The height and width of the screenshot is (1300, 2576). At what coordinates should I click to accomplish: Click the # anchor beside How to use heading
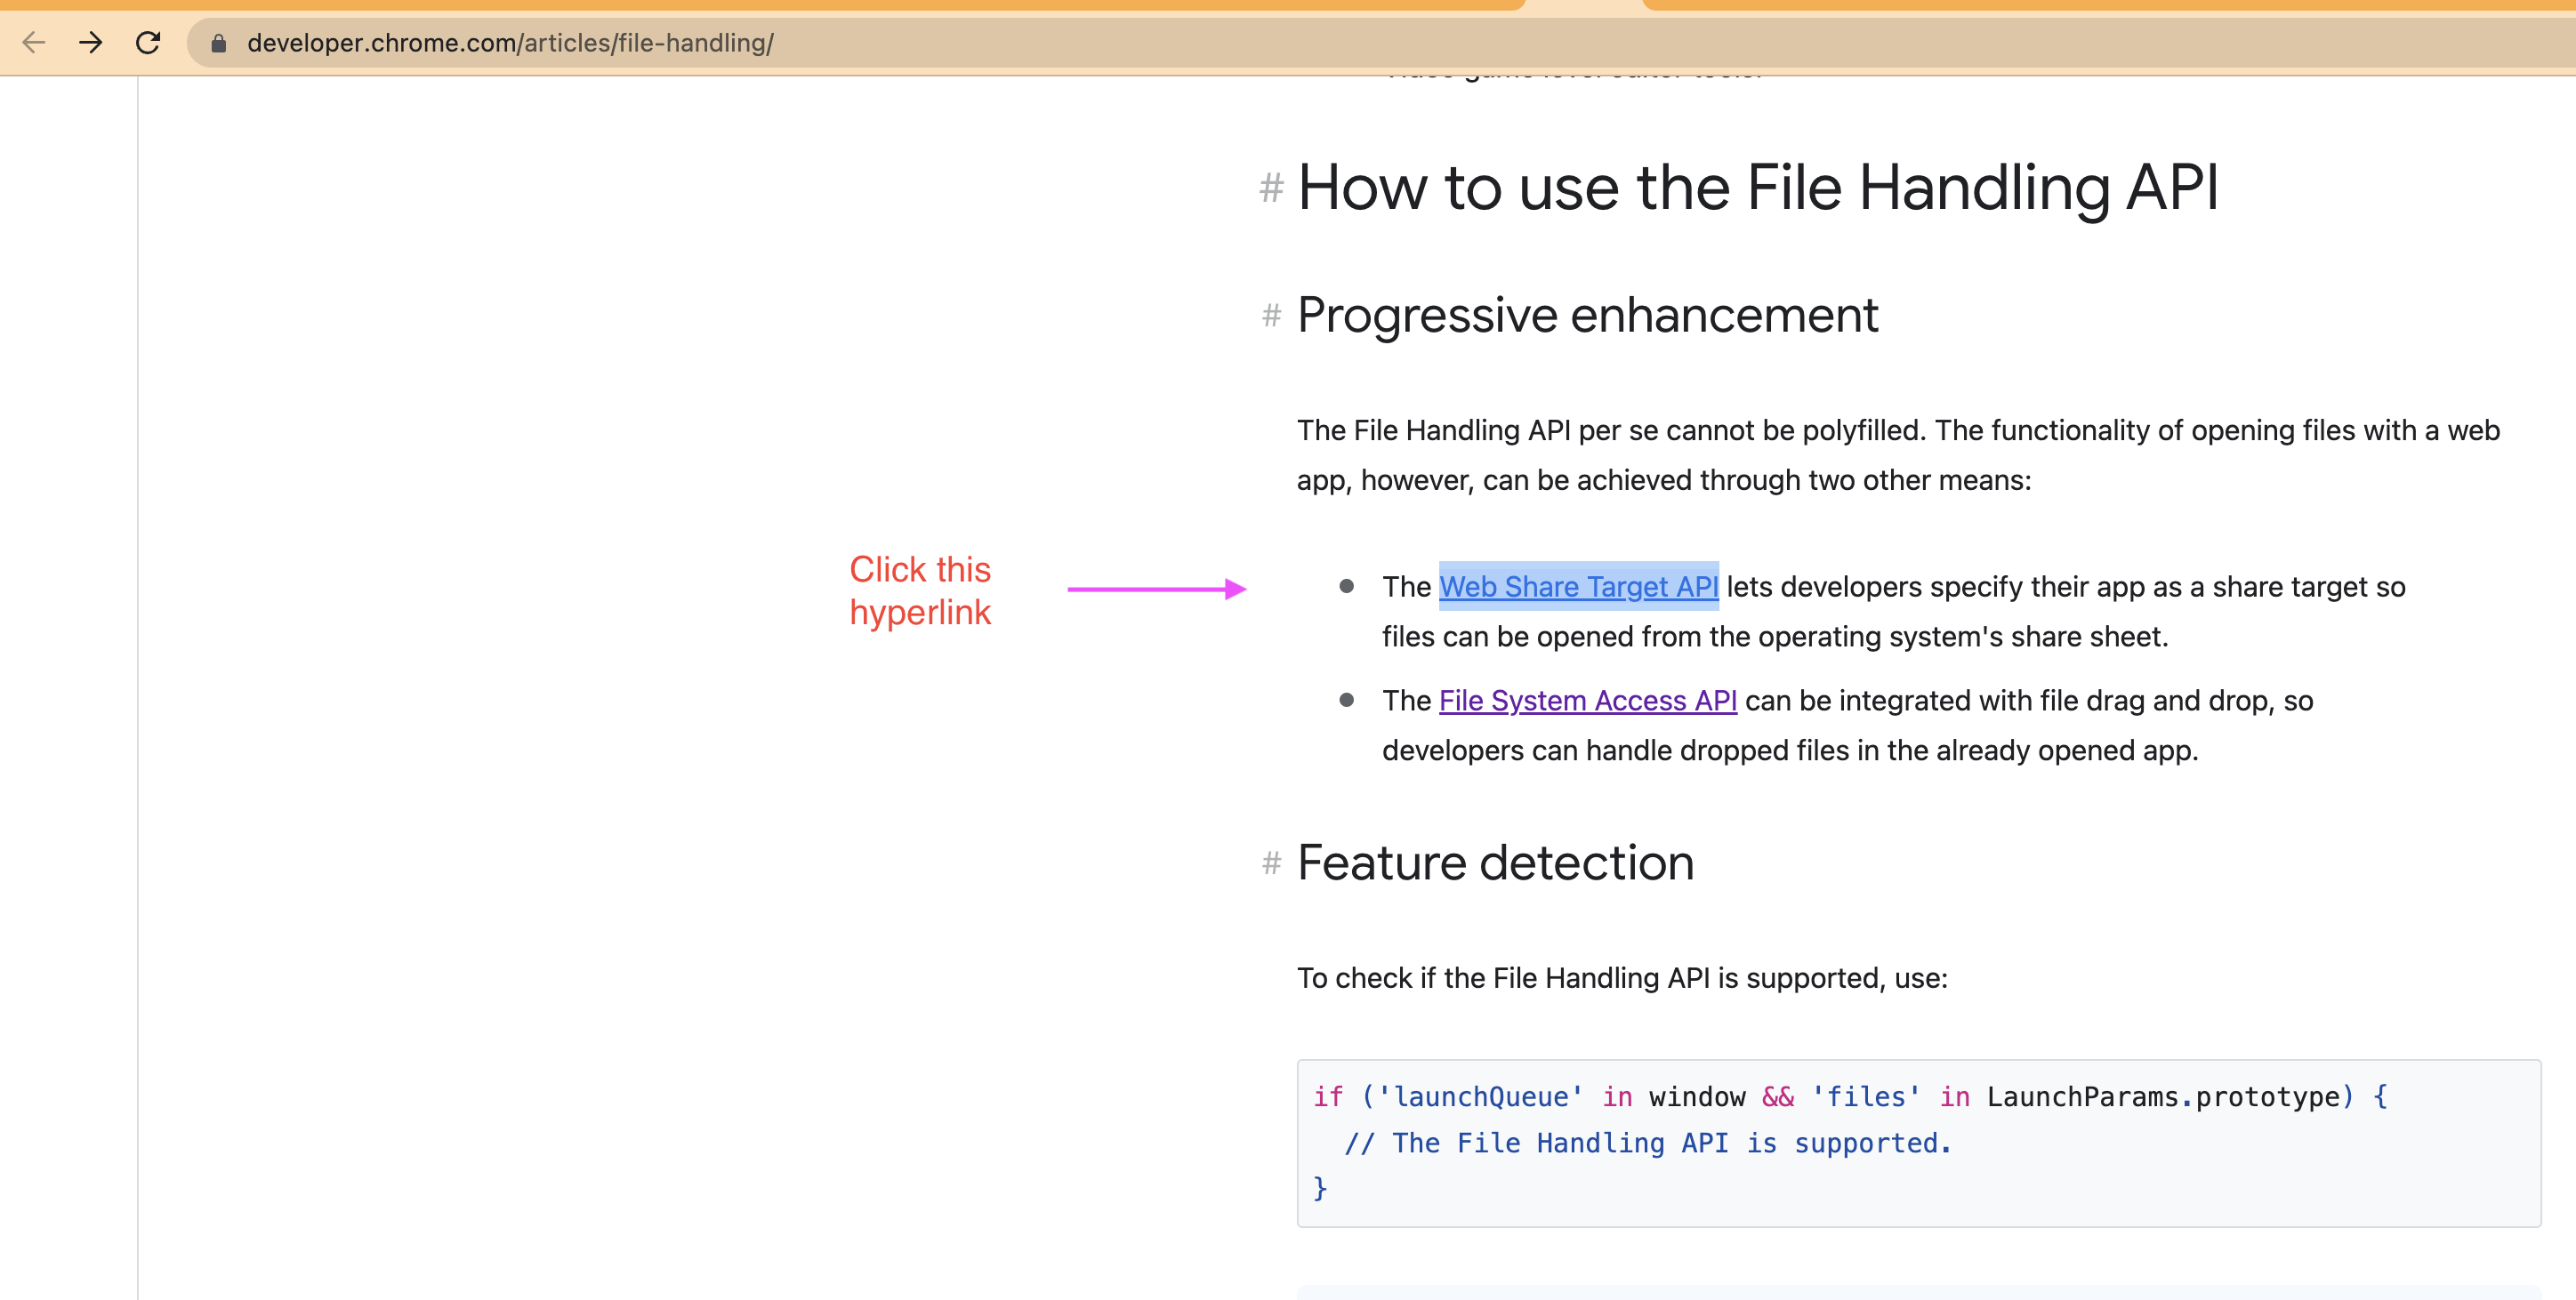coord(1271,188)
